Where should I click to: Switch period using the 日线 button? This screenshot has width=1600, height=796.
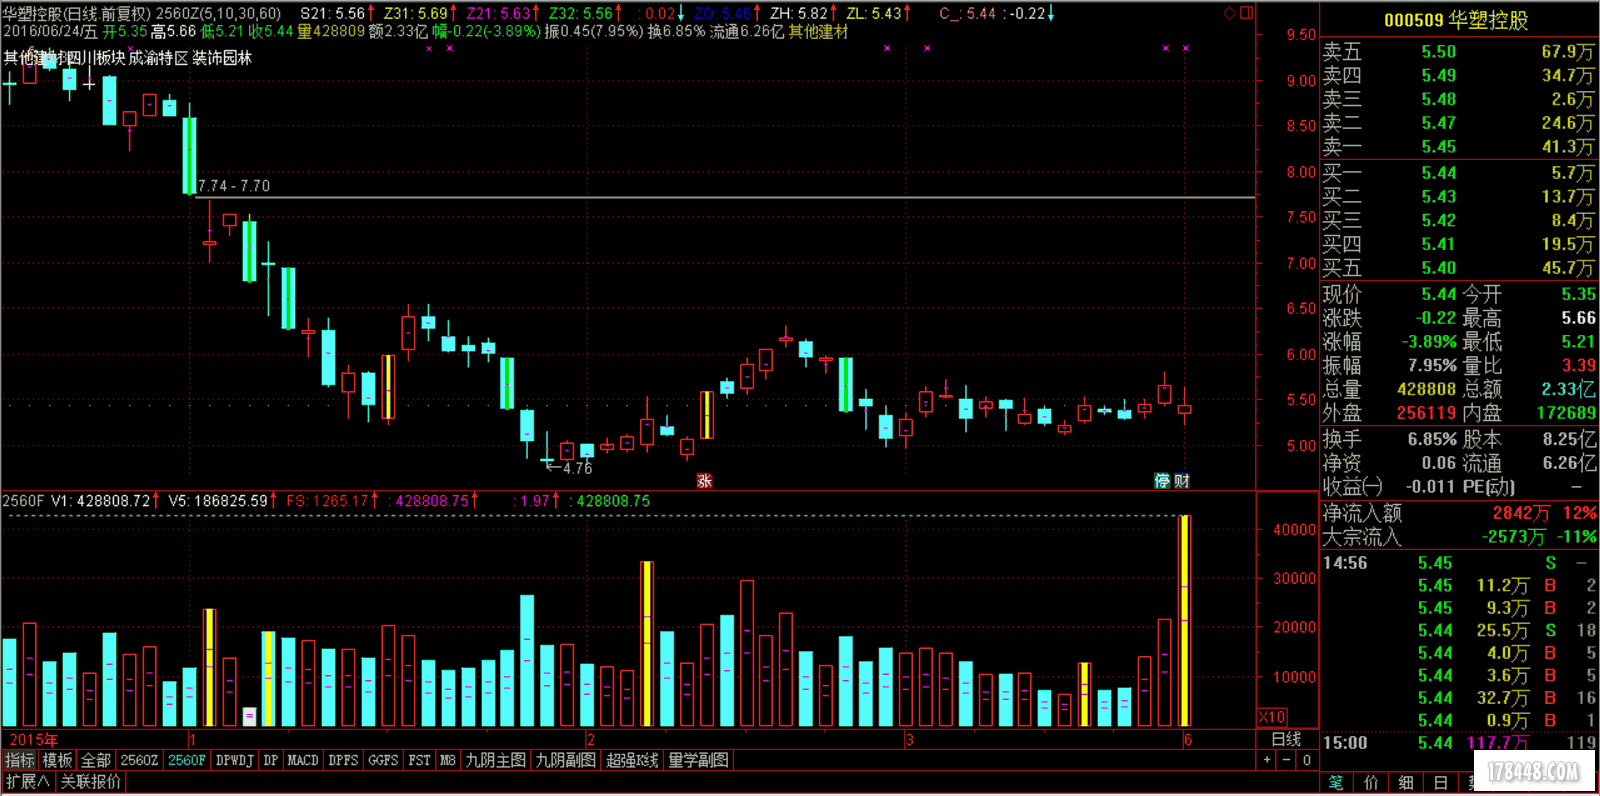pyautogui.click(x=1286, y=740)
